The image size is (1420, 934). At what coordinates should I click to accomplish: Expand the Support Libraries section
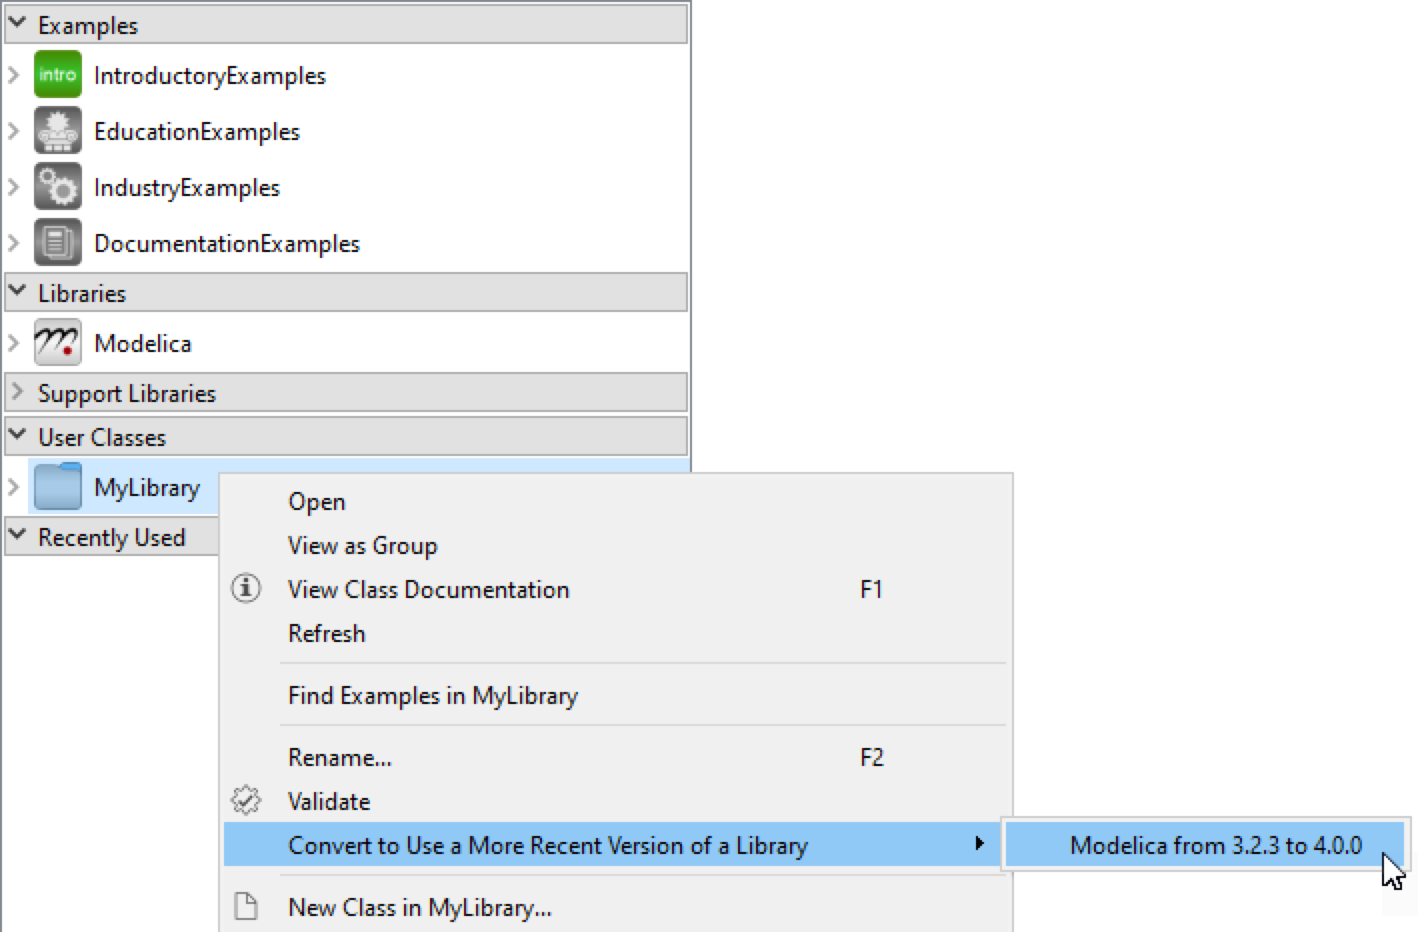(x=17, y=392)
